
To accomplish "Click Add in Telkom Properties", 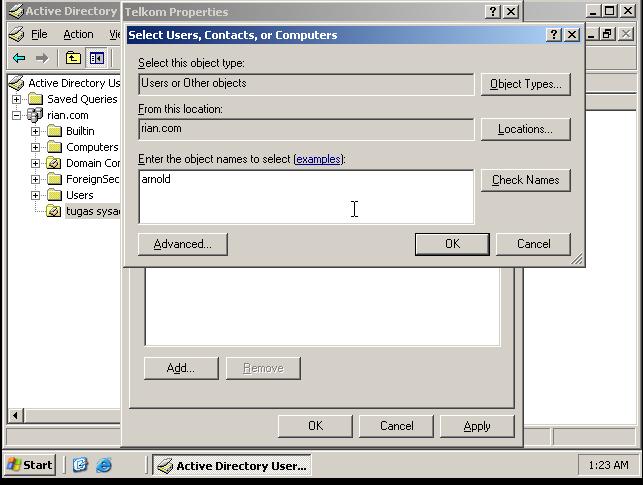I will tap(181, 368).
